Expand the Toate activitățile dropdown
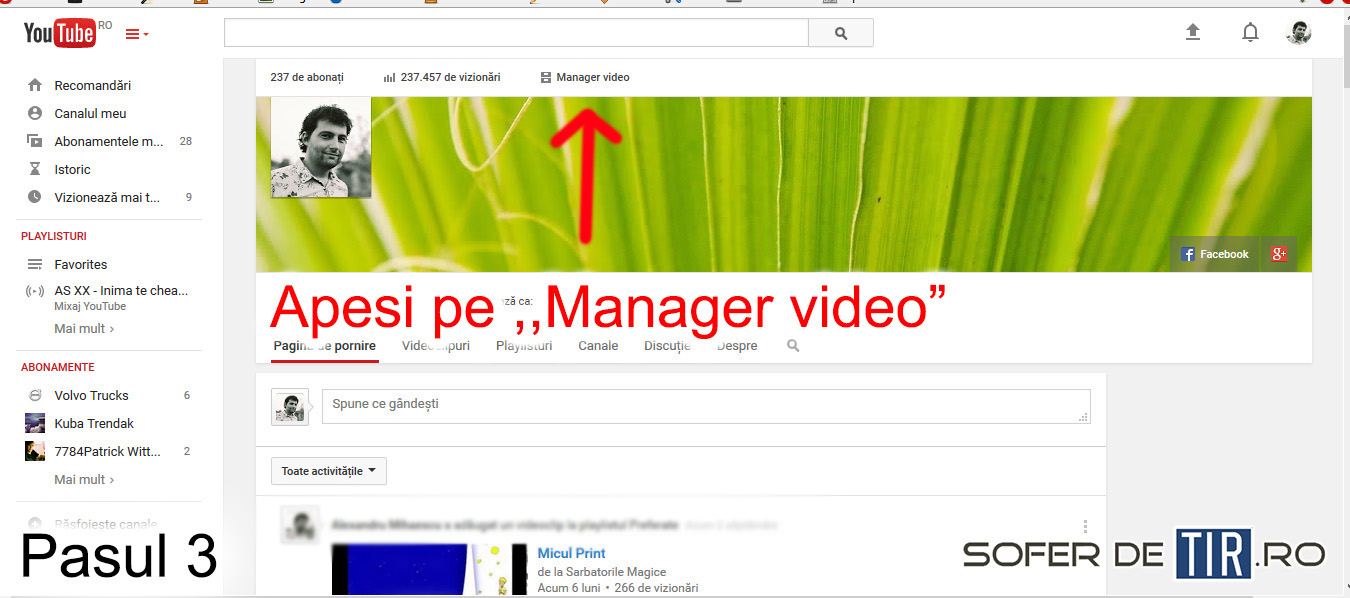 click(x=328, y=471)
